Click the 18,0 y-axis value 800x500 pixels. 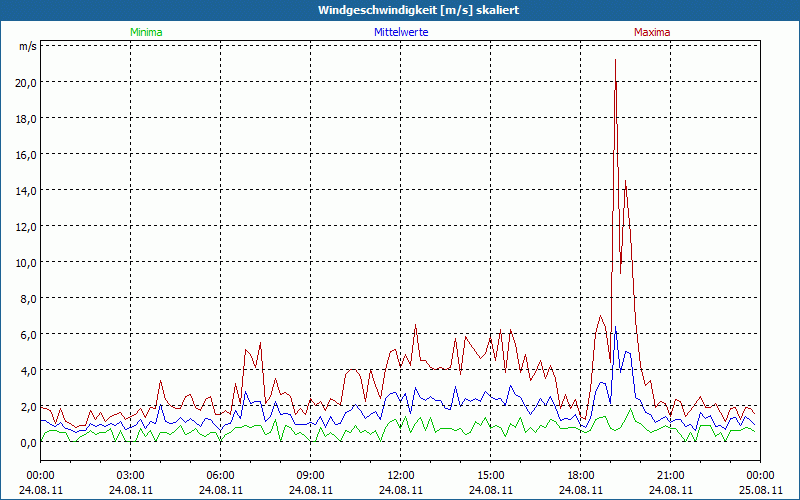tap(27, 119)
